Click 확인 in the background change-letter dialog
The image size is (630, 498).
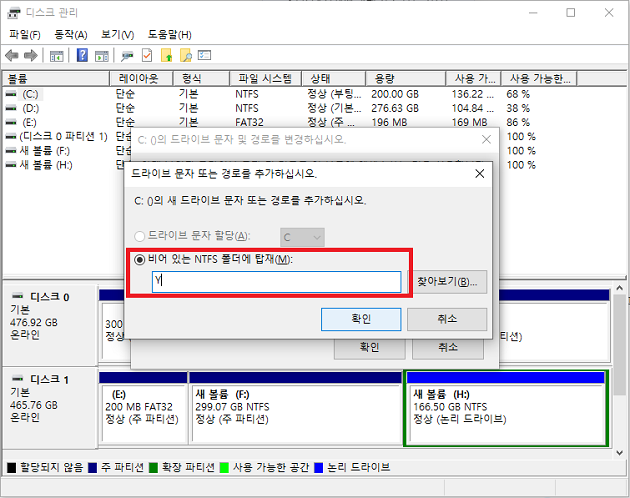coord(369,348)
